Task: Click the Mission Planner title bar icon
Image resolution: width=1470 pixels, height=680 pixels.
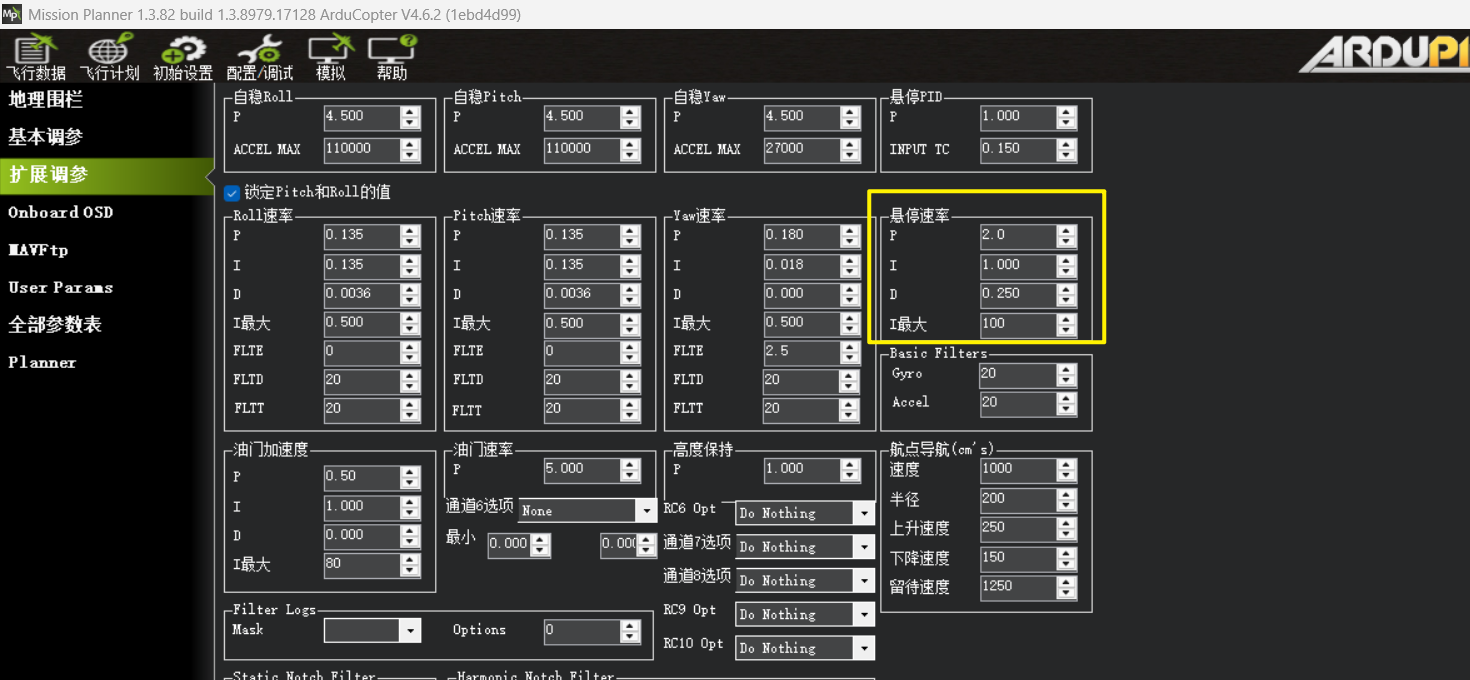Action: pos(12,14)
